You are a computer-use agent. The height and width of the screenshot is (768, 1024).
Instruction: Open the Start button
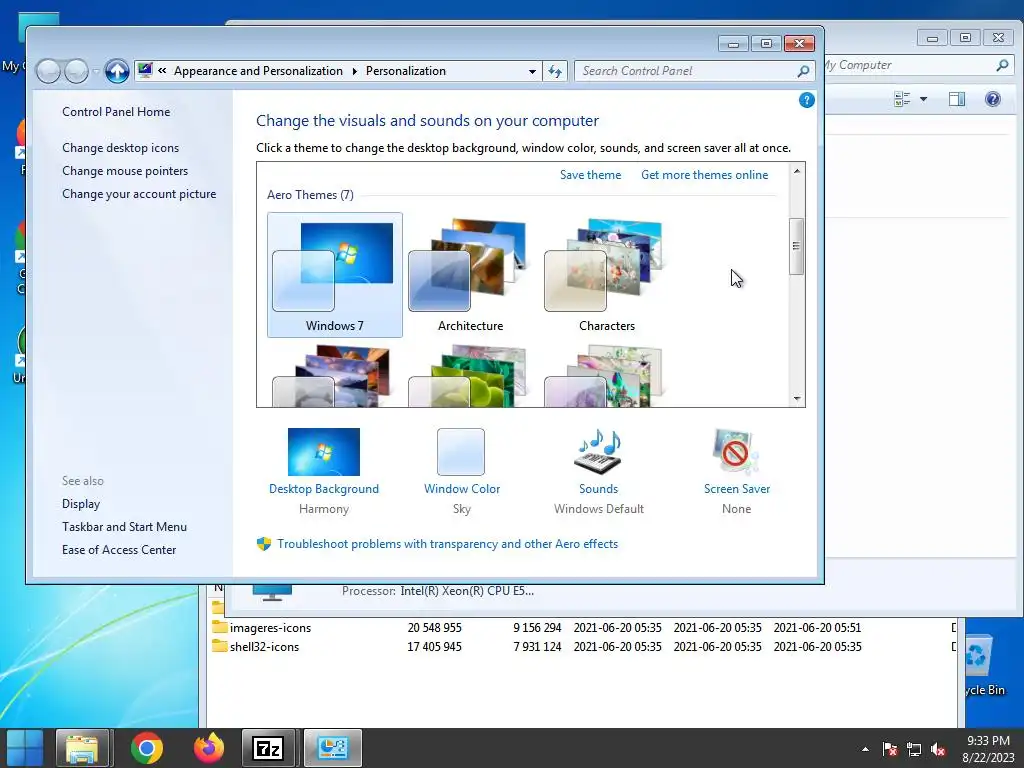coord(25,748)
